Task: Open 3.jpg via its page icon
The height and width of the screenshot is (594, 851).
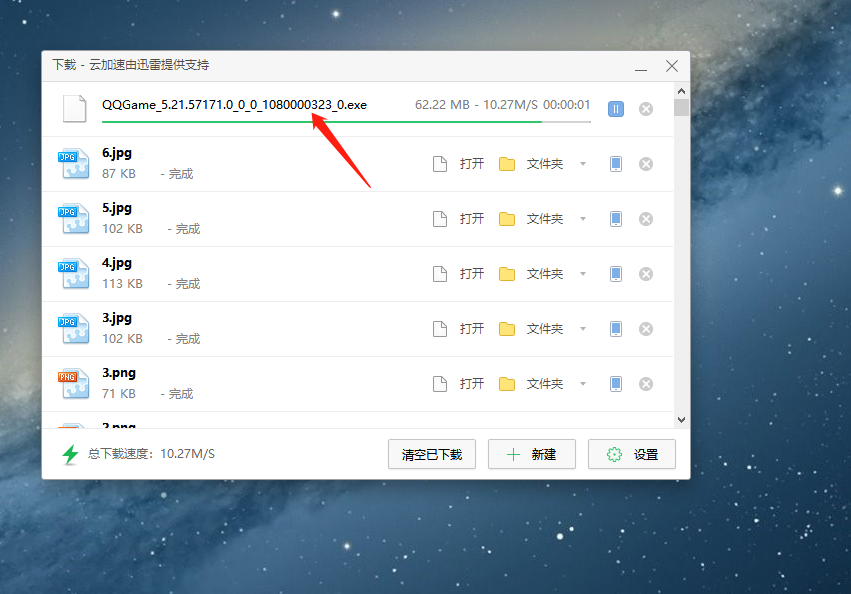Action: coord(440,329)
